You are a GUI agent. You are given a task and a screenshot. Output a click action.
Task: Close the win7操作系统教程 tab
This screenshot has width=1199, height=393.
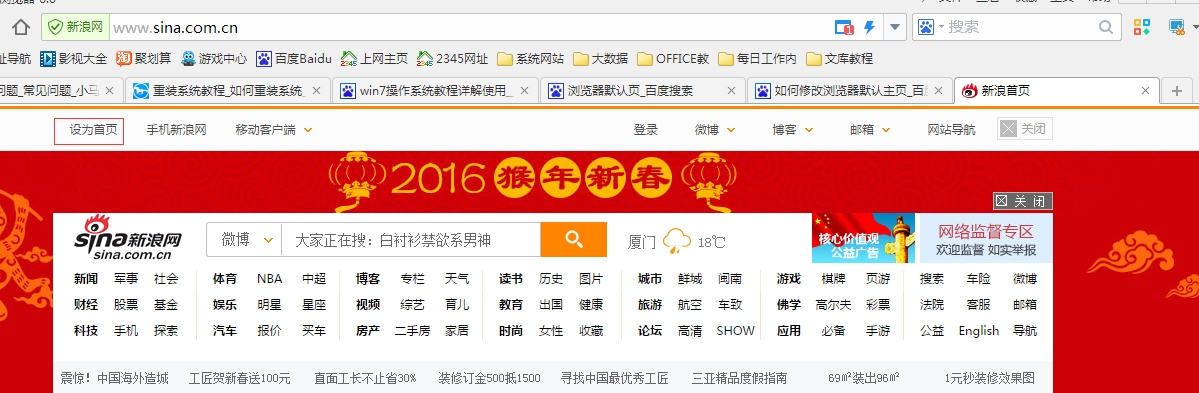pos(524,90)
